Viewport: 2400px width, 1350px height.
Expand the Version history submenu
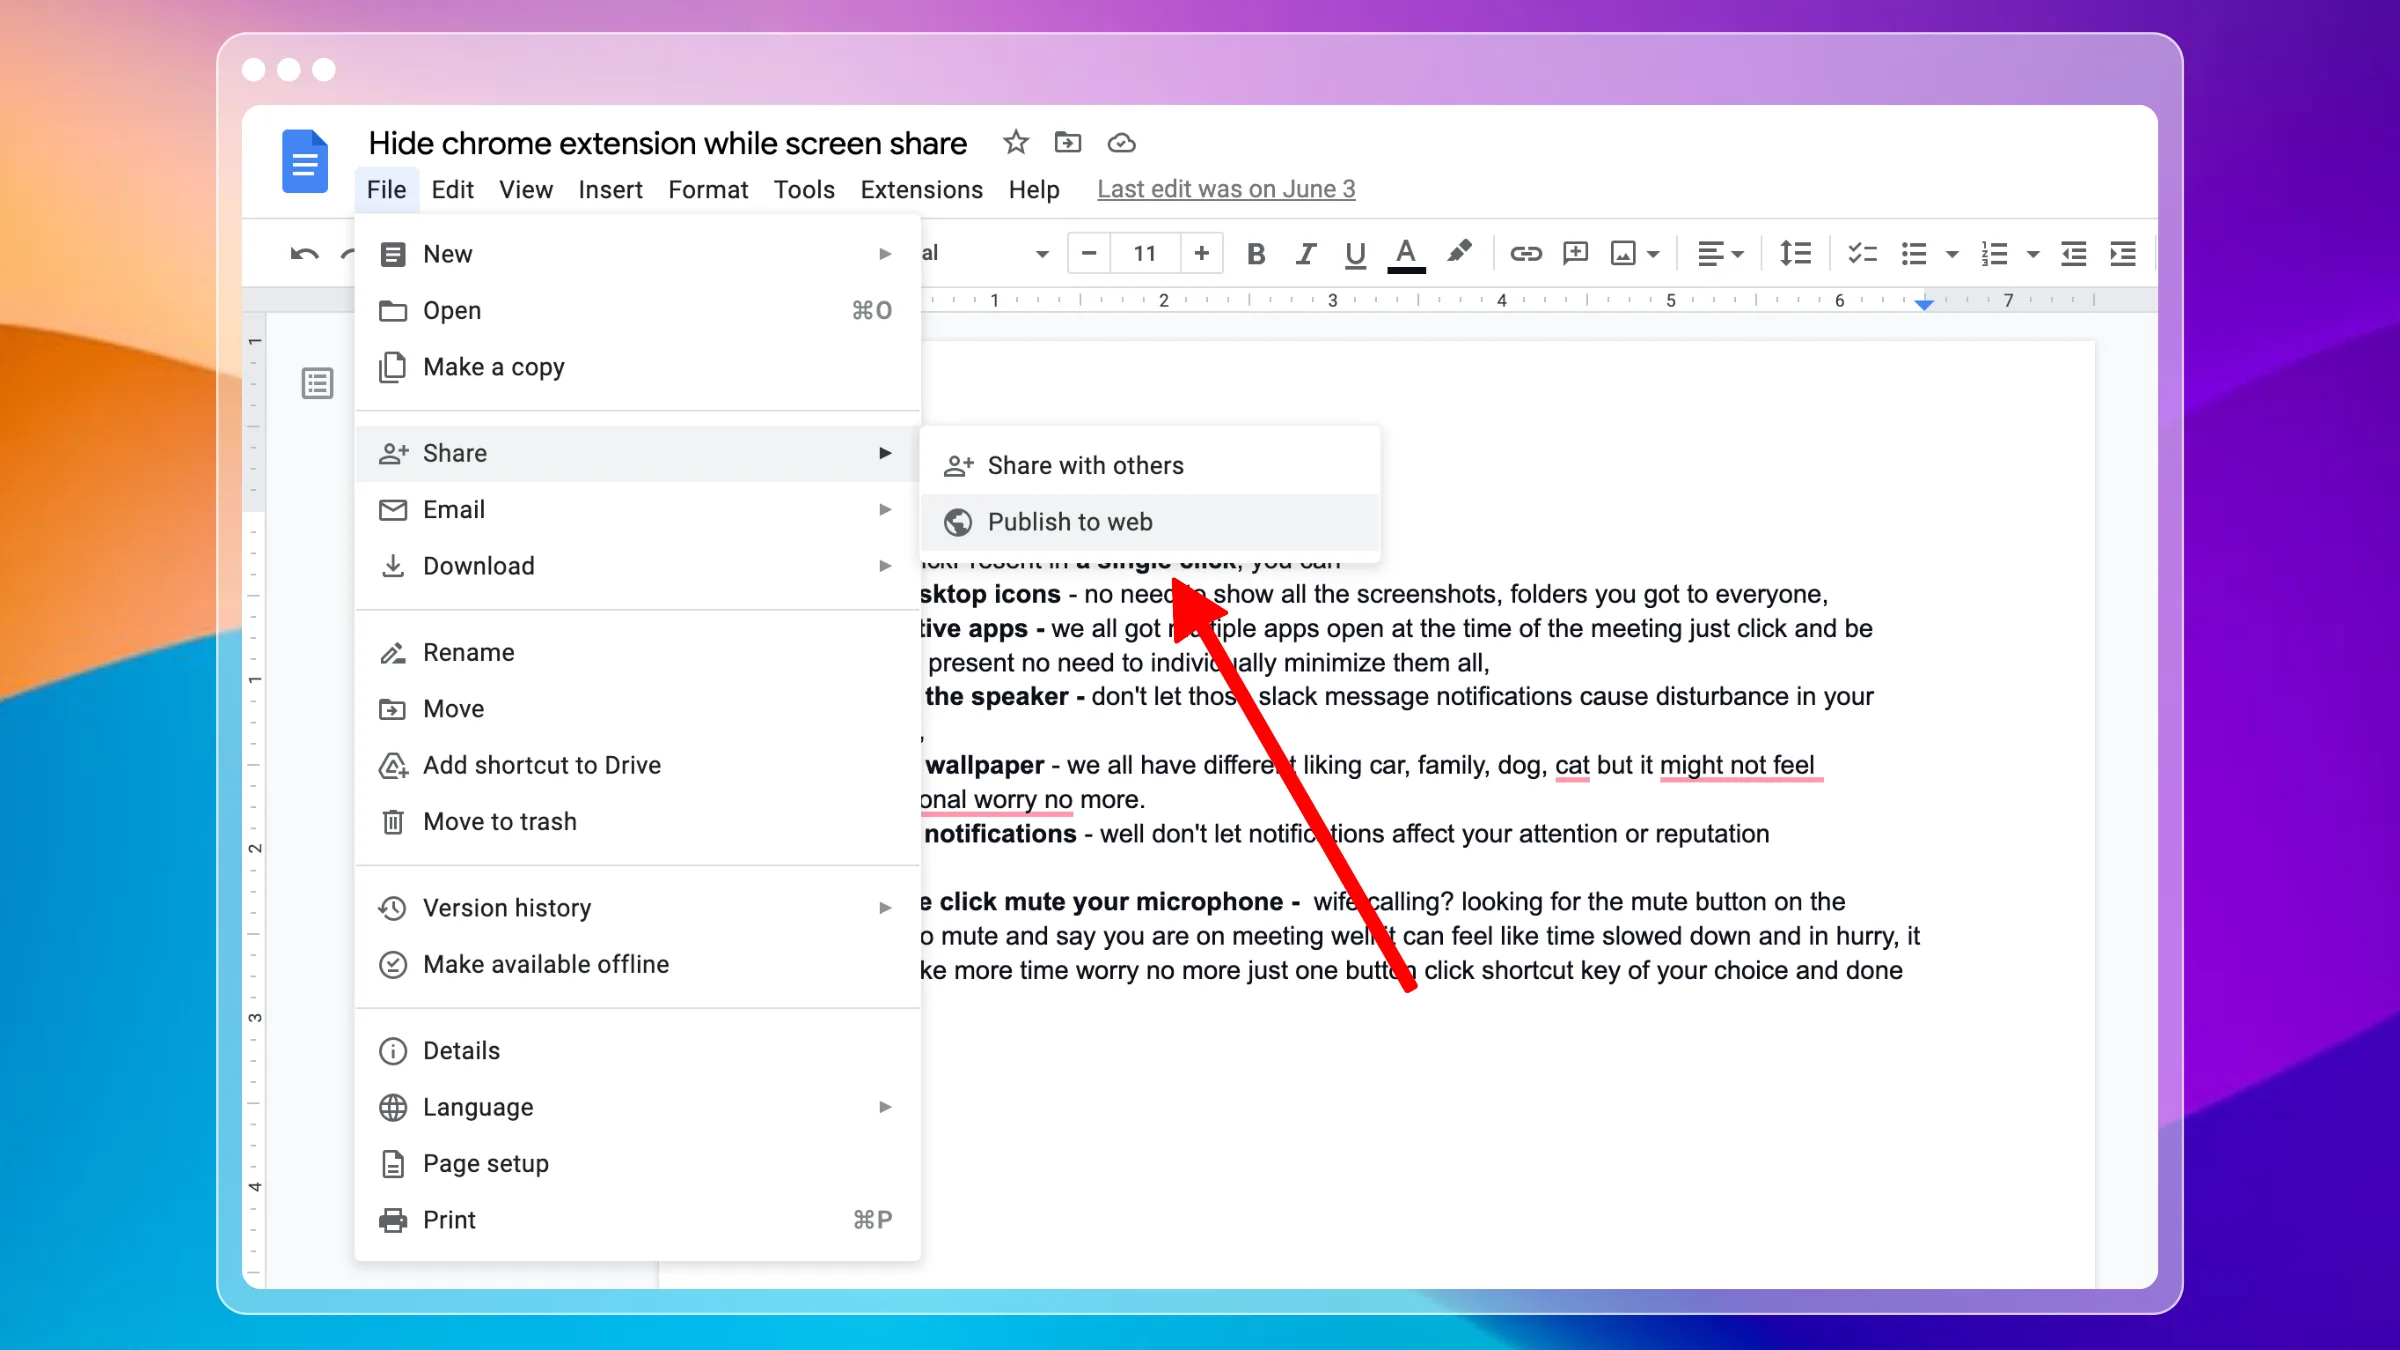click(637, 908)
